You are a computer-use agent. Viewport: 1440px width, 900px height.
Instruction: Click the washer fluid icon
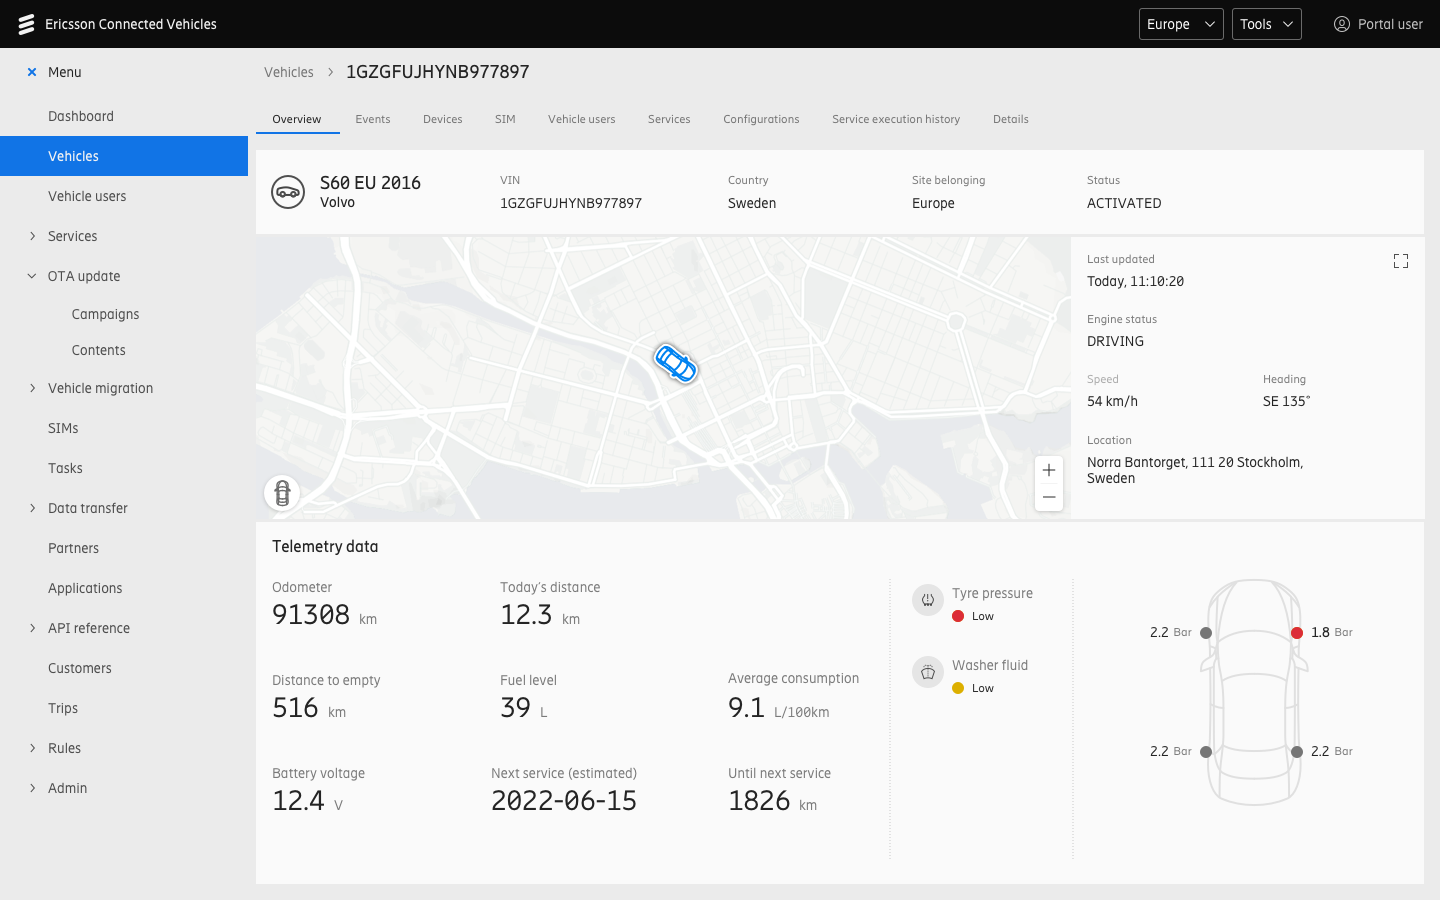pos(928,672)
